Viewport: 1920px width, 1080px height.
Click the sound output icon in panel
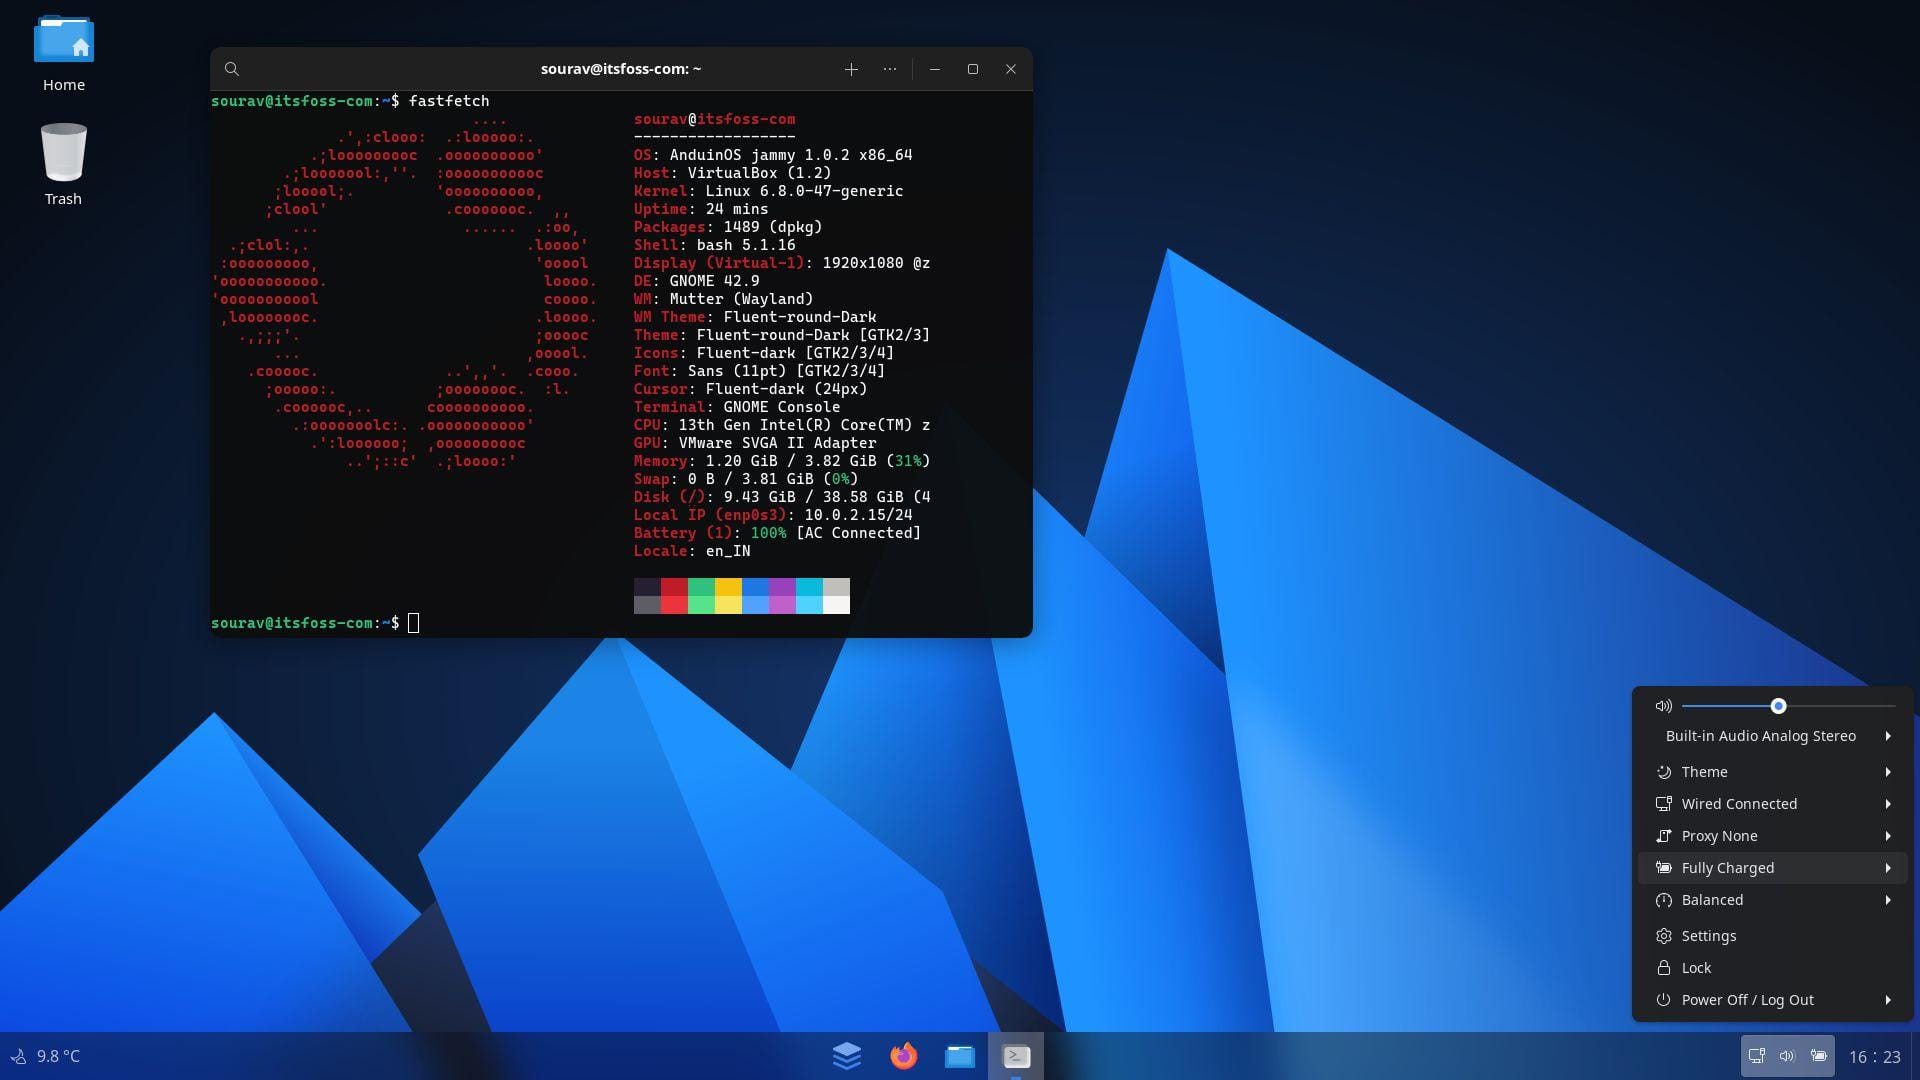point(1787,1055)
